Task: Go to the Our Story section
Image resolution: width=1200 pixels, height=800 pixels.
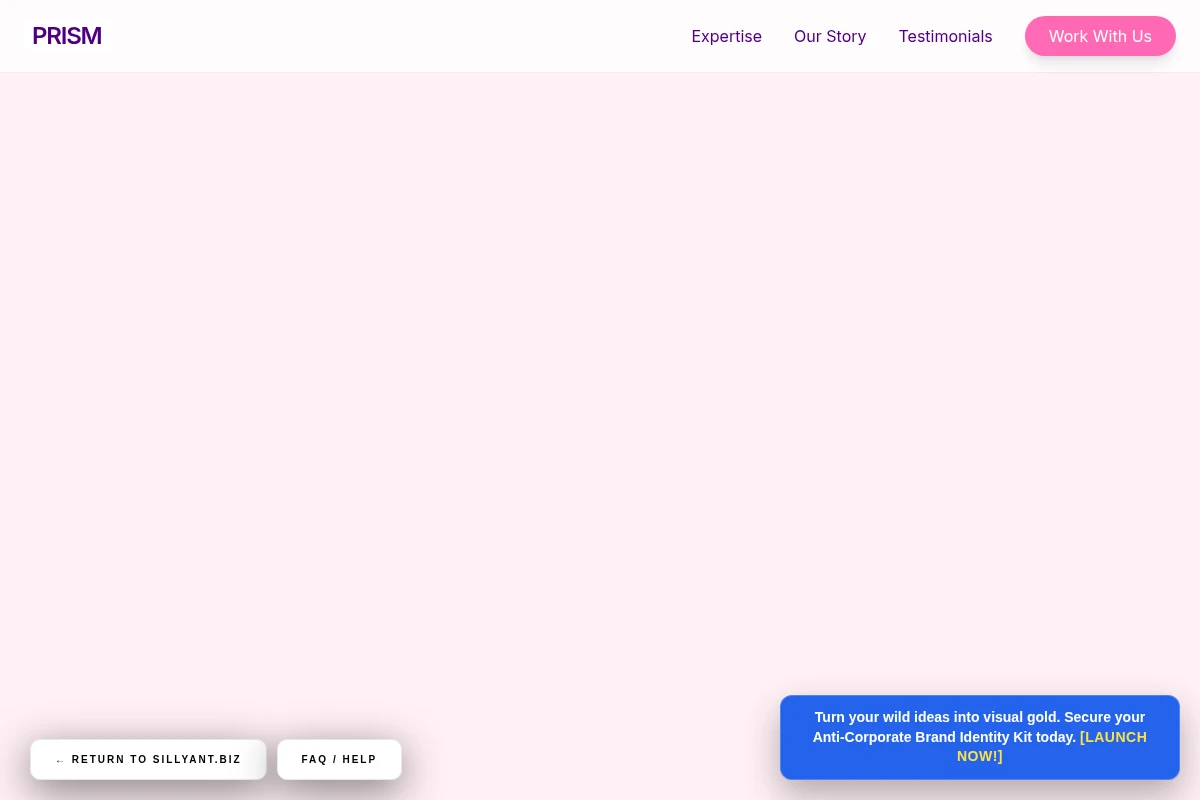Action: (830, 36)
